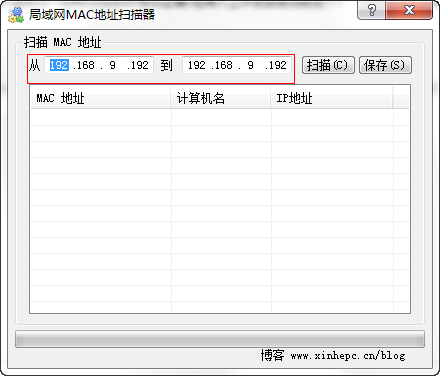Click the 扫描 MAC 地址 group title

(62, 43)
